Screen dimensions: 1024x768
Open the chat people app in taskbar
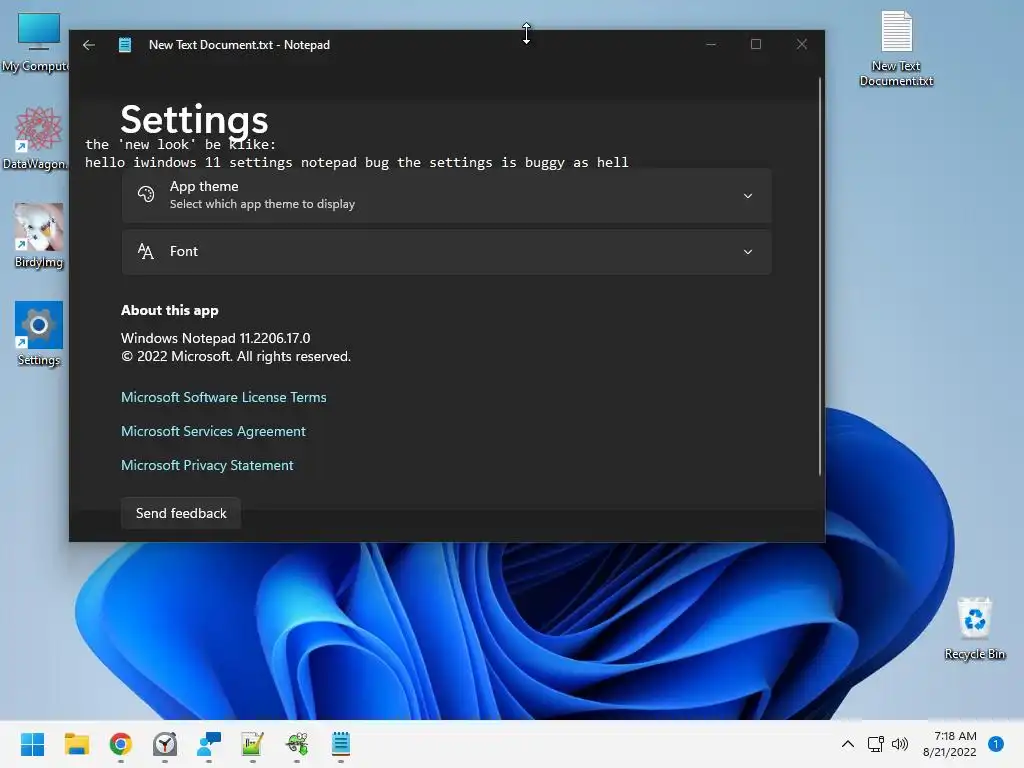(x=209, y=744)
